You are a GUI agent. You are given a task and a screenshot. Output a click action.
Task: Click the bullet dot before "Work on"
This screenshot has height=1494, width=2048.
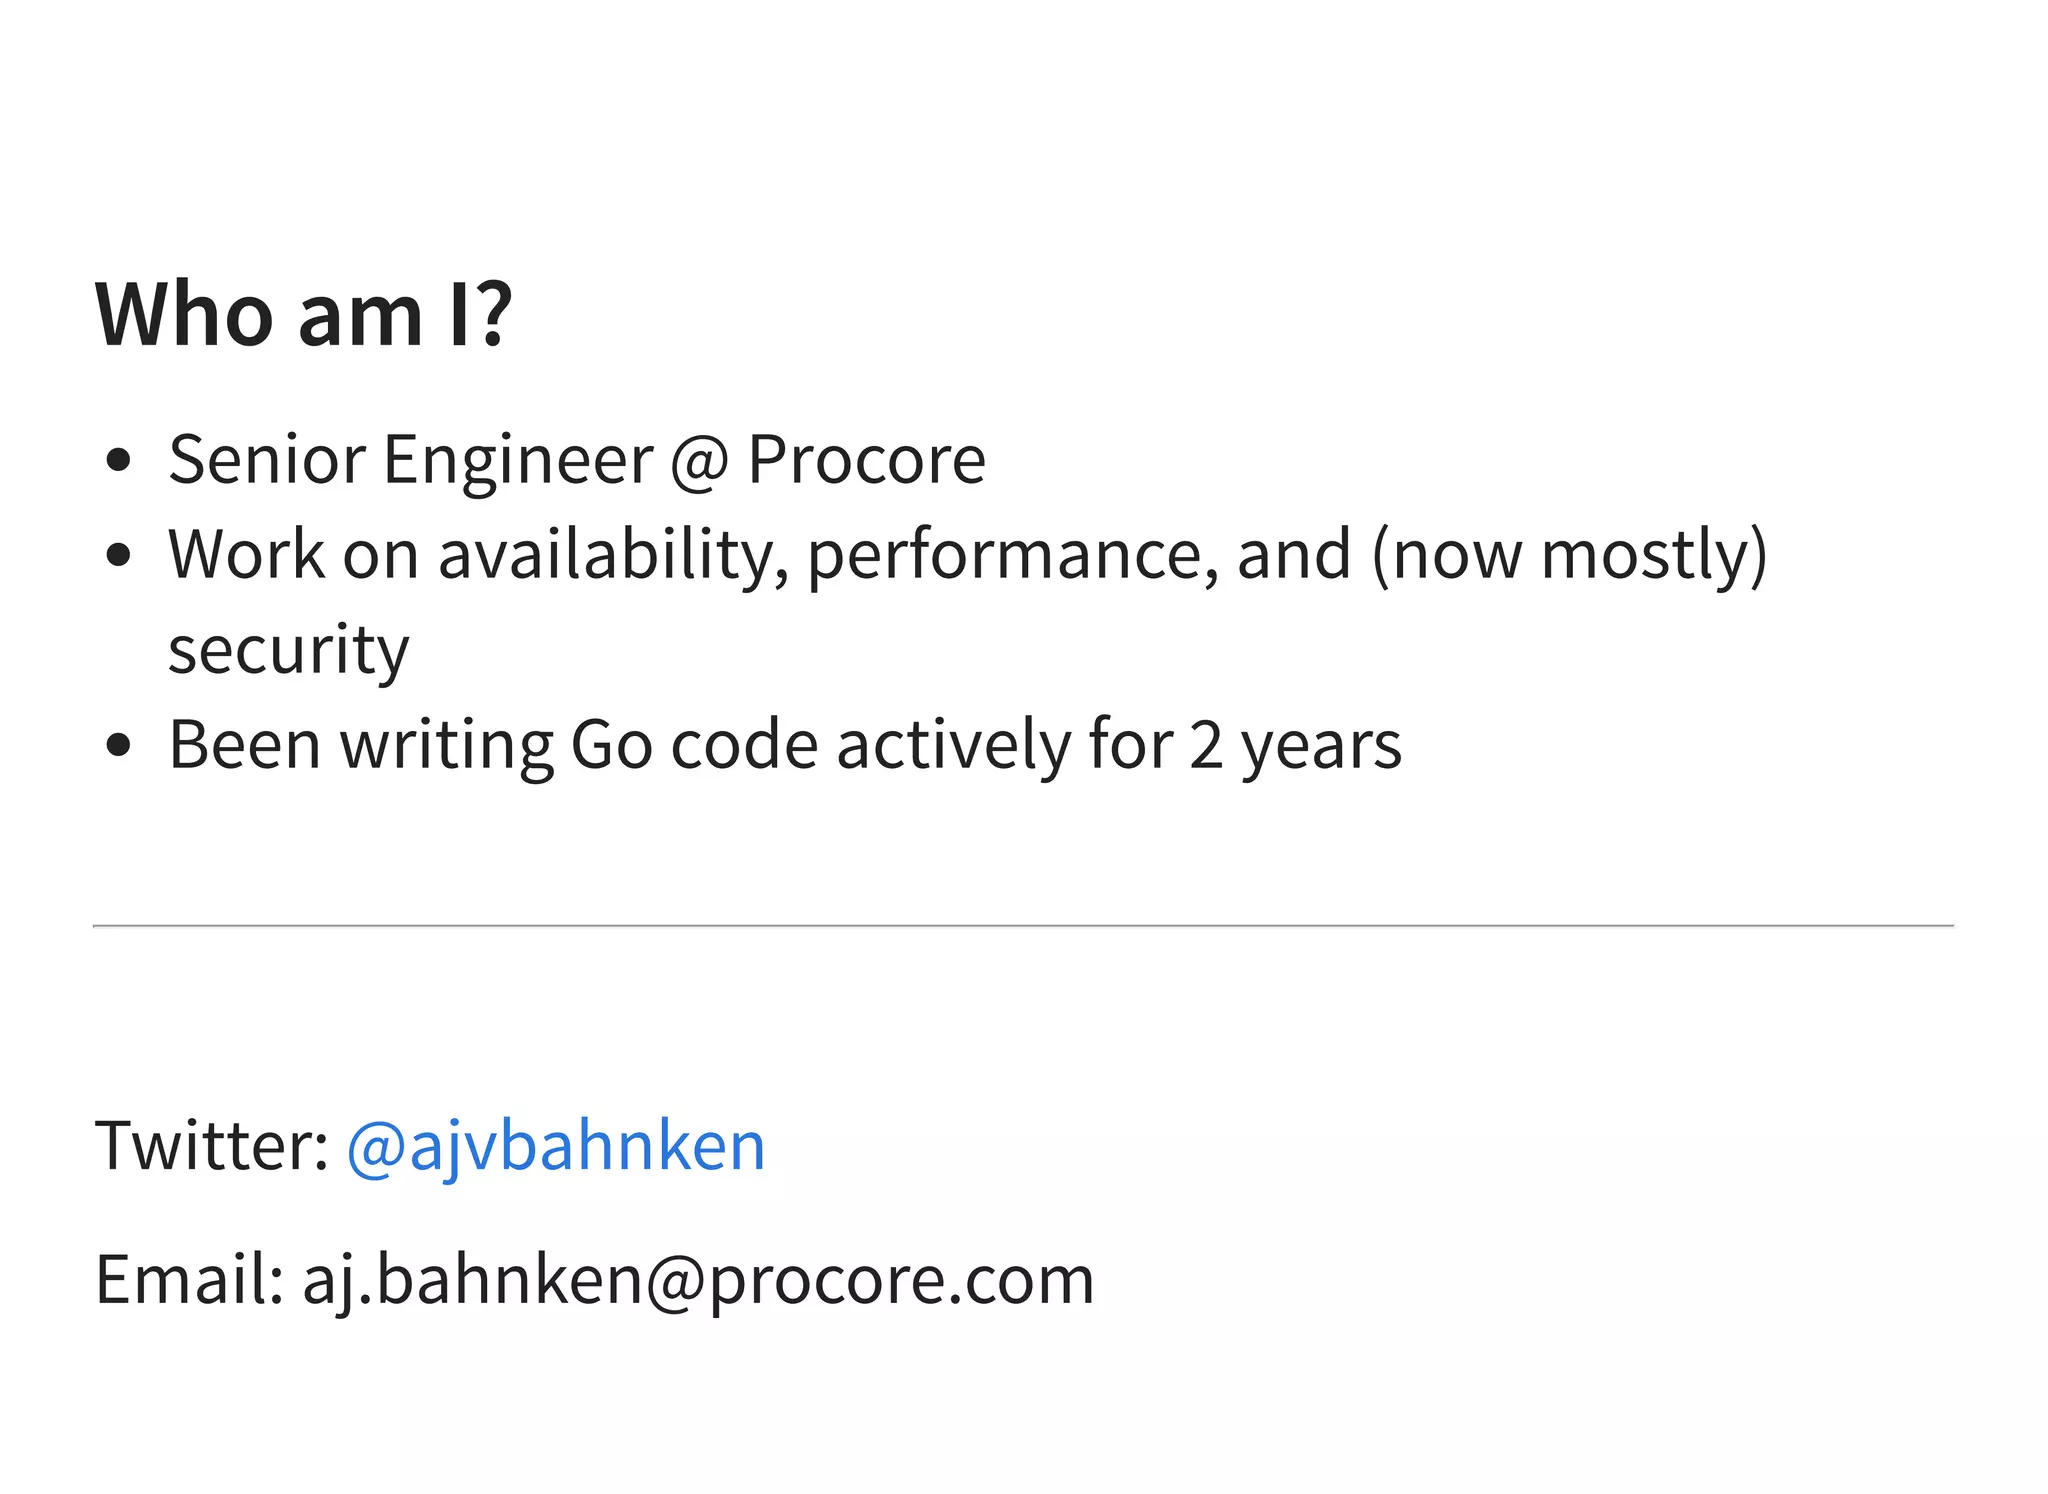(118, 555)
